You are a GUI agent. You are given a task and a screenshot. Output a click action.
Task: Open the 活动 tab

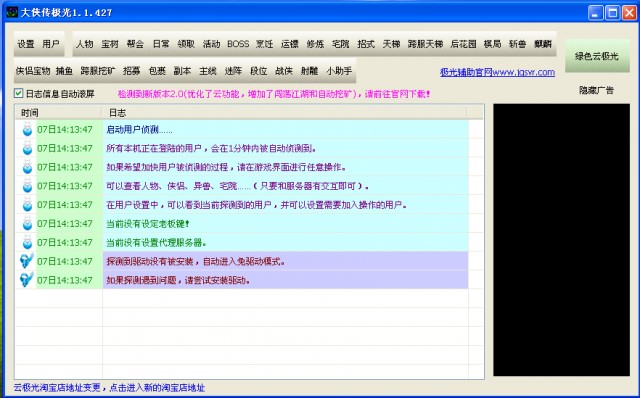(x=211, y=44)
